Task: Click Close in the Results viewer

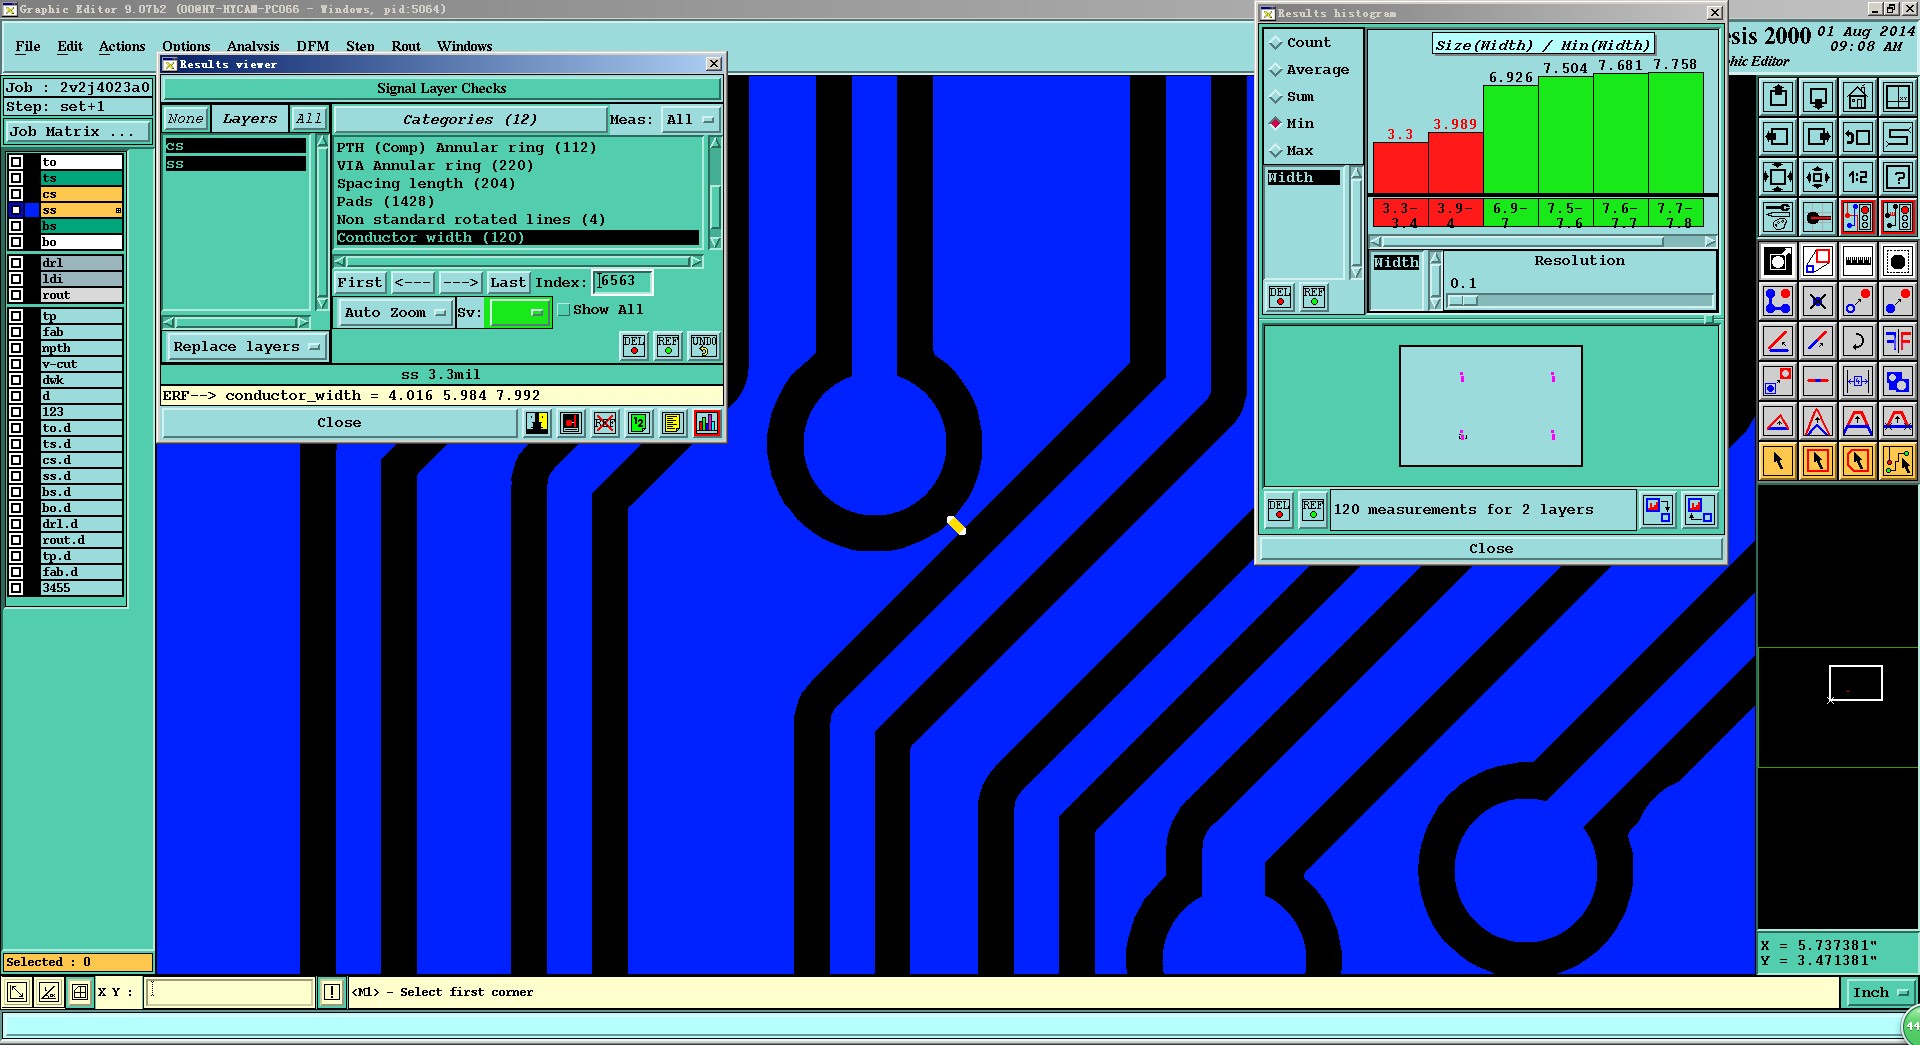Action: click(x=339, y=423)
